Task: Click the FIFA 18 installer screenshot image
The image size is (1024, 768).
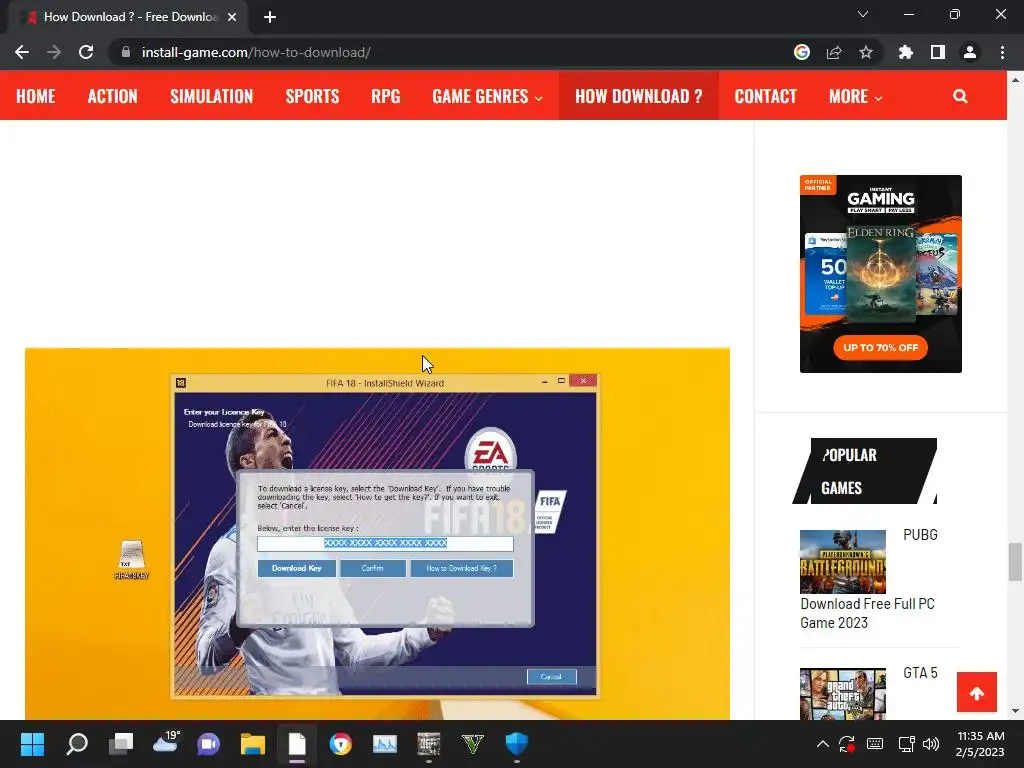Action: (x=377, y=534)
